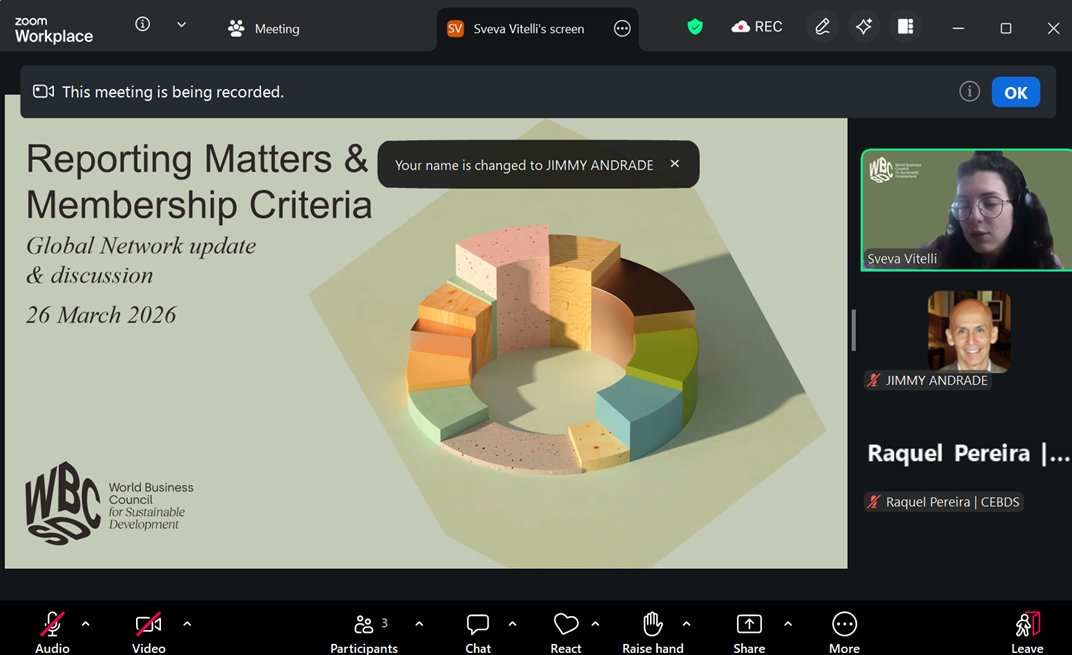Click the panel resize handle beside the slide
Viewport: 1072px width, 655px height.
click(x=853, y=330)
